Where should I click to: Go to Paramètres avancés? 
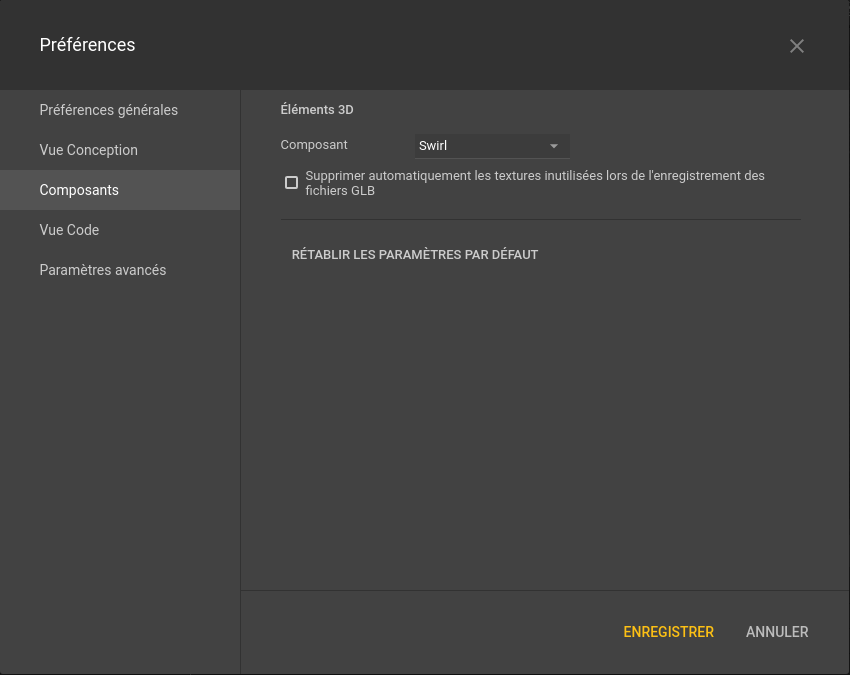120,270
